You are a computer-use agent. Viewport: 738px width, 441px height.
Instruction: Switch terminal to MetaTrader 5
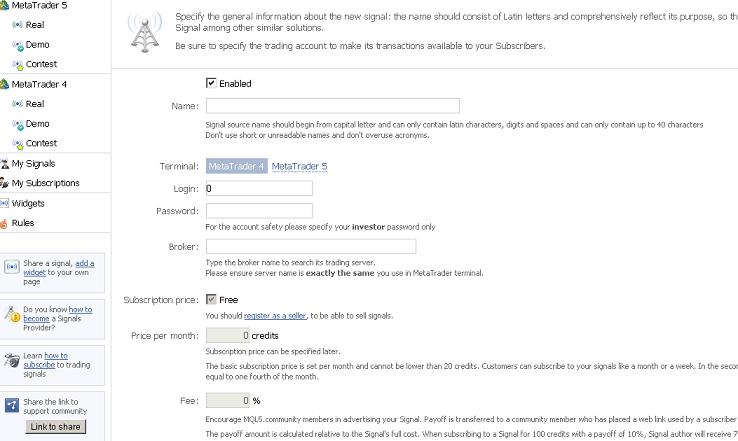tap(299, 166)
